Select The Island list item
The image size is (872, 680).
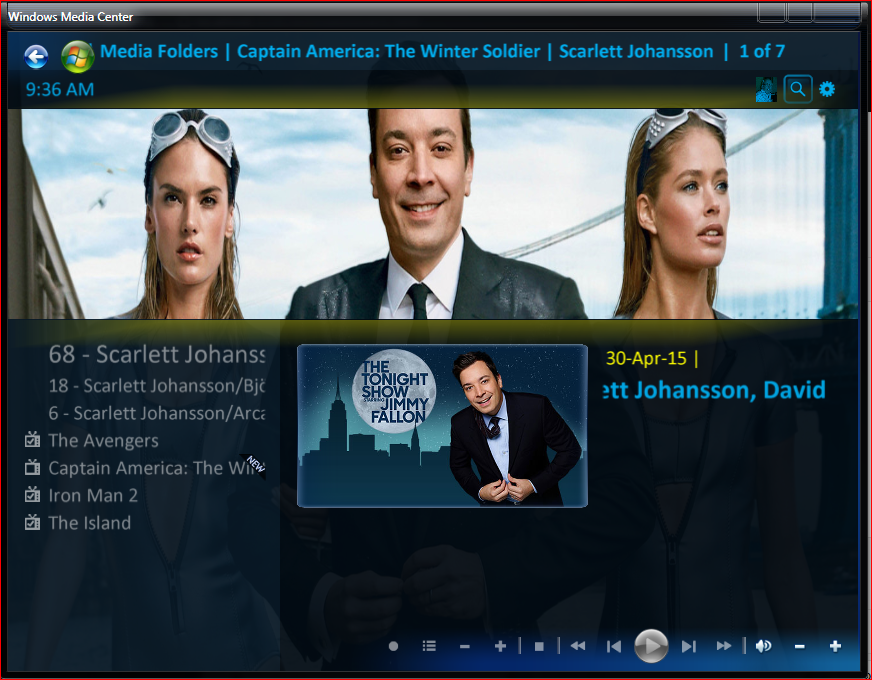click(90, 523)
